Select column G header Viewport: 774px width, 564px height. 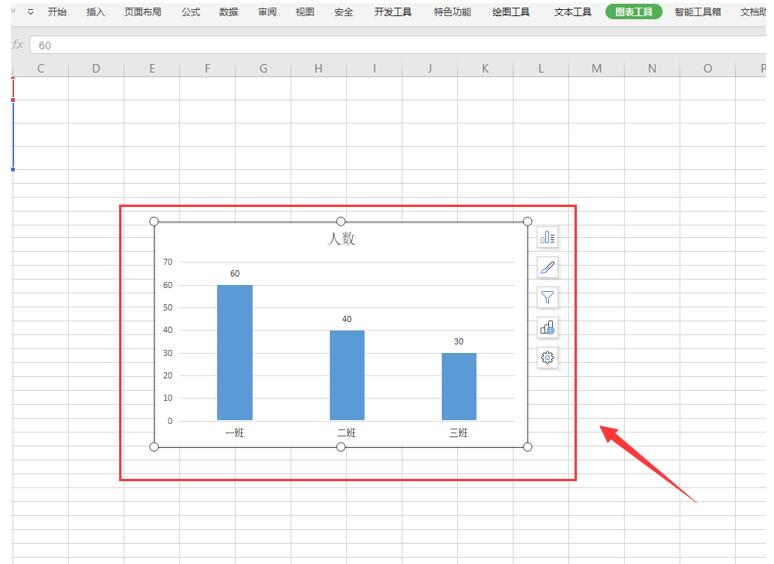click(x=263, y=69)
